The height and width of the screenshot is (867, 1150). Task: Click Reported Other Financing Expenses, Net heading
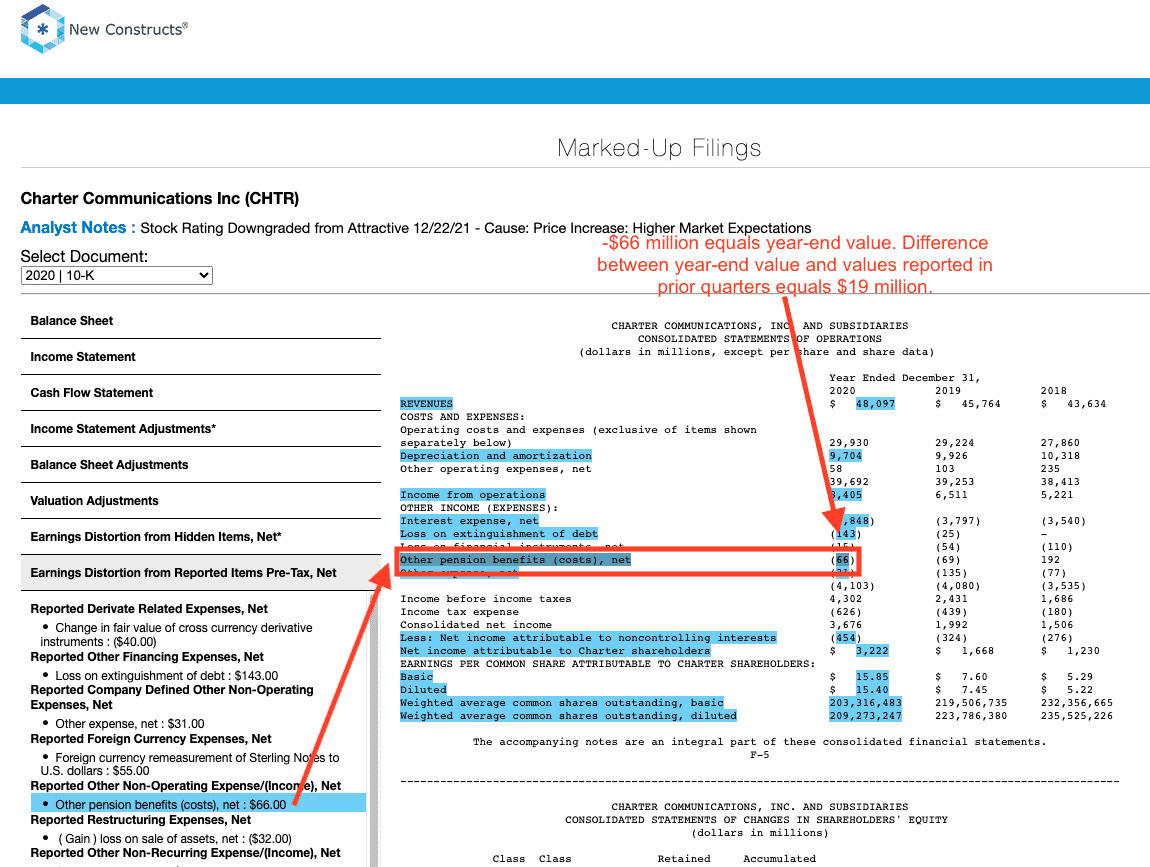(147, 656)
